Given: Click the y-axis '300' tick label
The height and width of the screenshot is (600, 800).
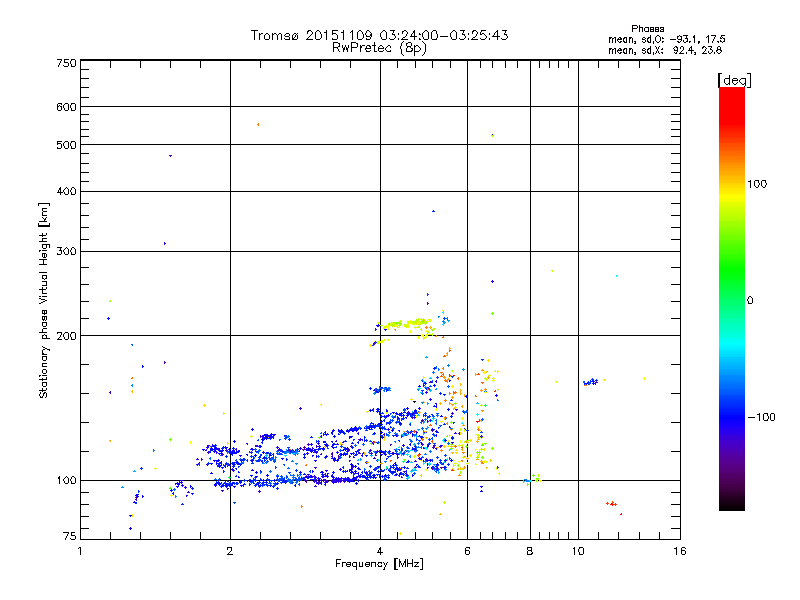Looking at the screenshot, I should 66,252.
